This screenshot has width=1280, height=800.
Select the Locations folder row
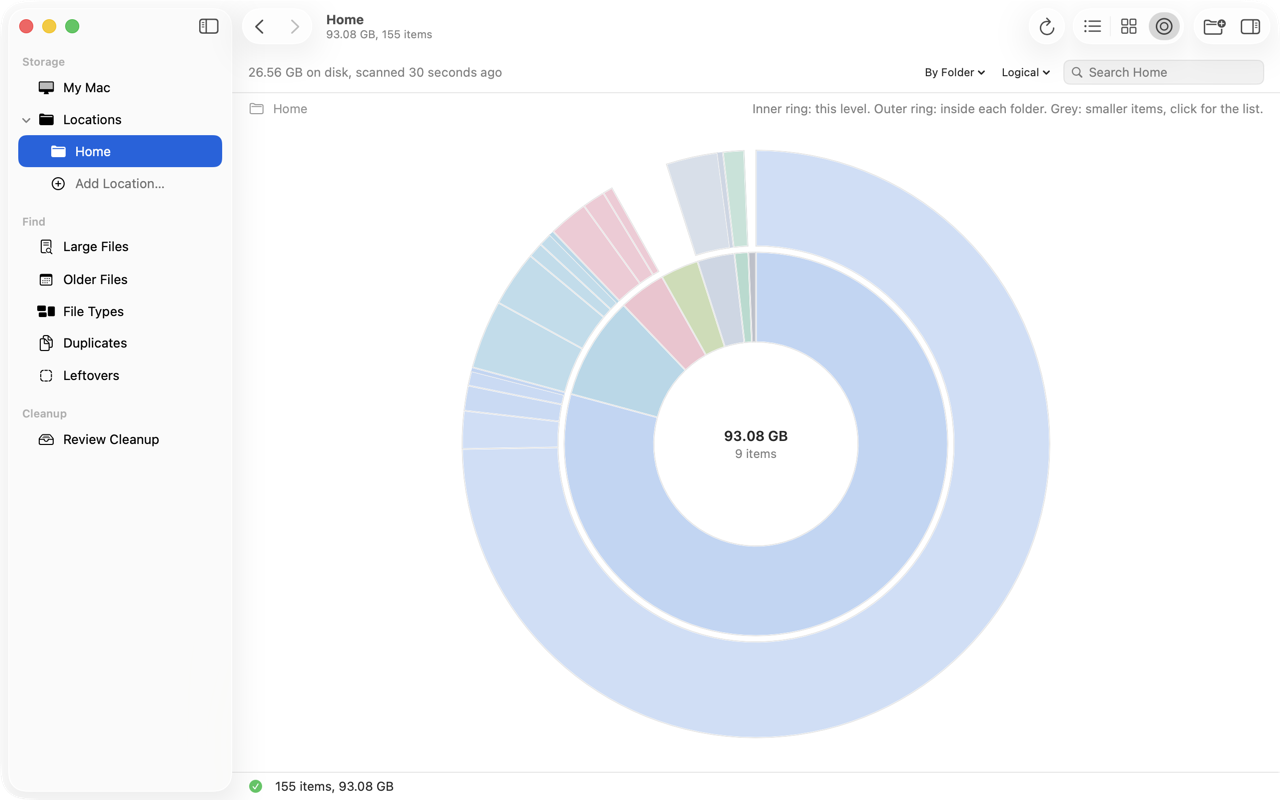tap(120, 120)
